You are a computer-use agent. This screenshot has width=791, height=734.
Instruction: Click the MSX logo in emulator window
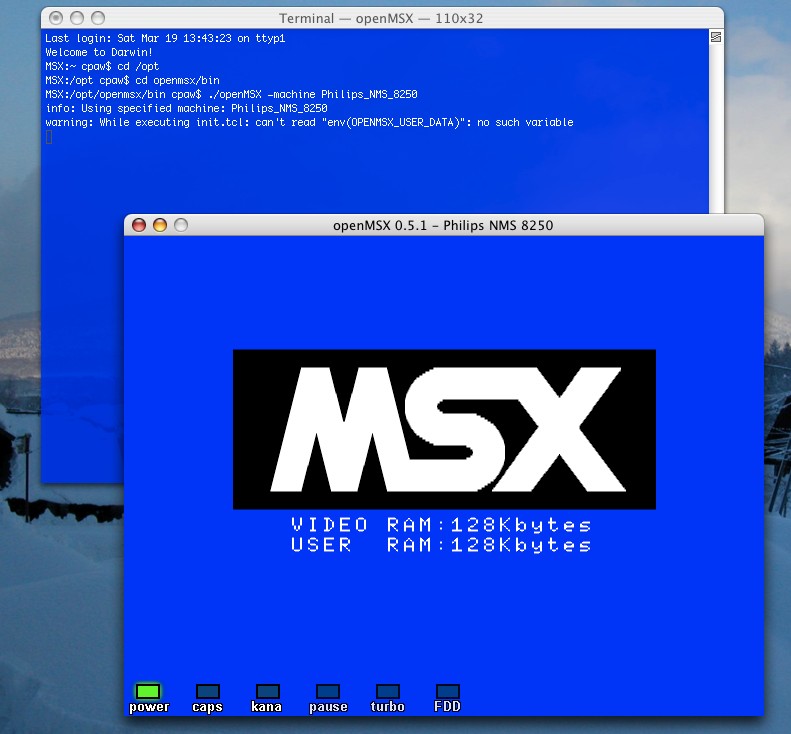444,429
